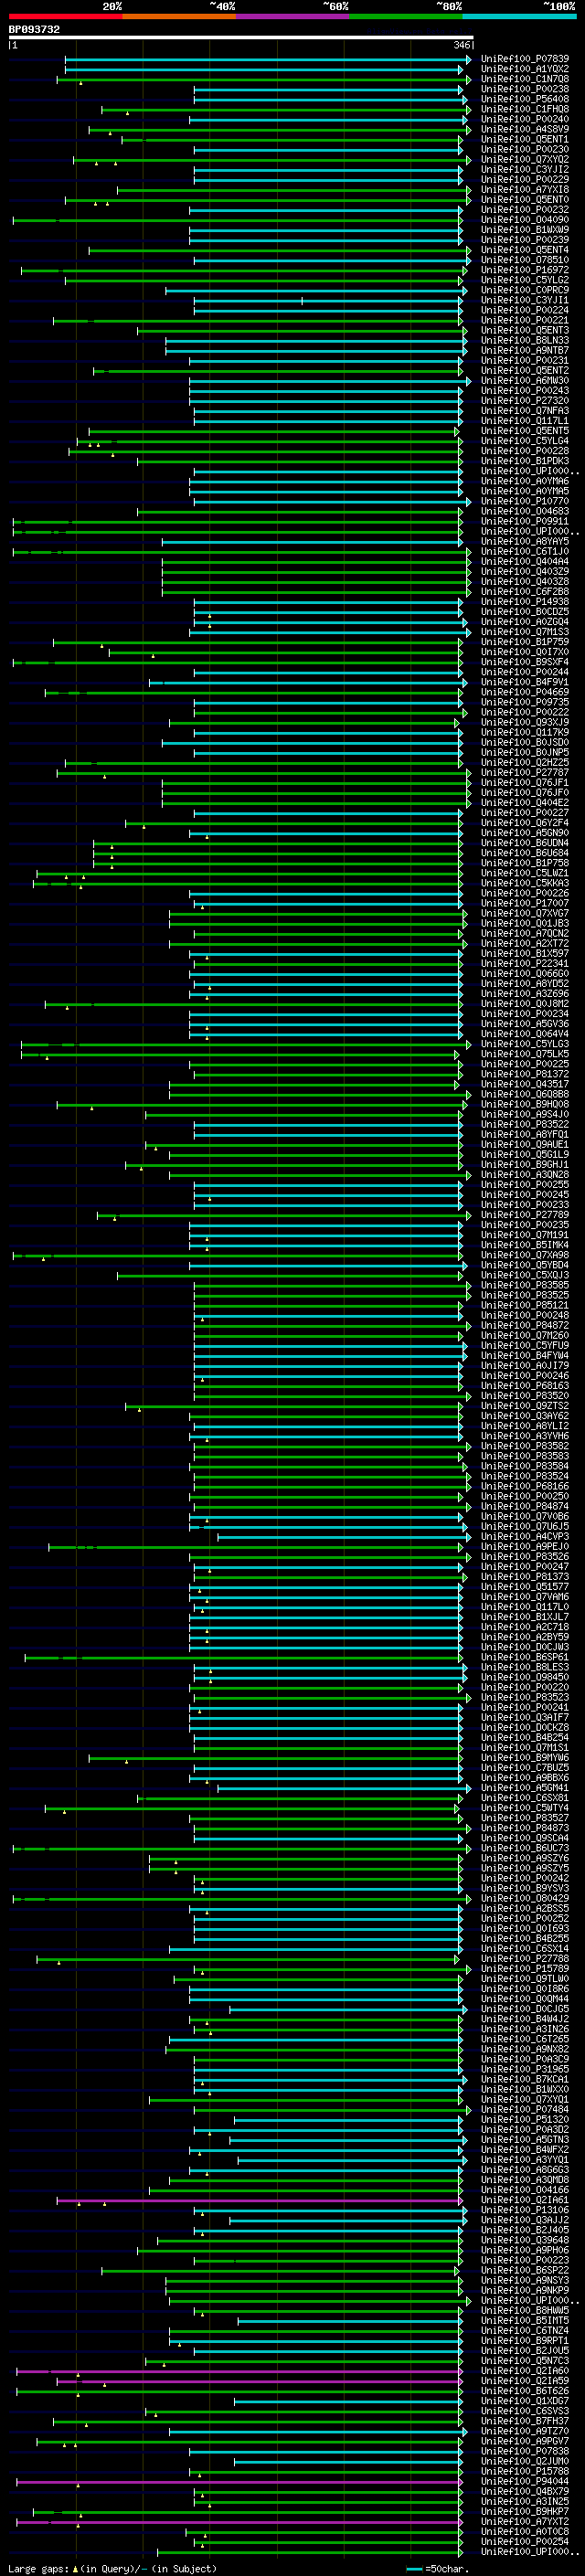Click the cyan ~100% identity legend bar
The image size is (585, 2576).
520,16
